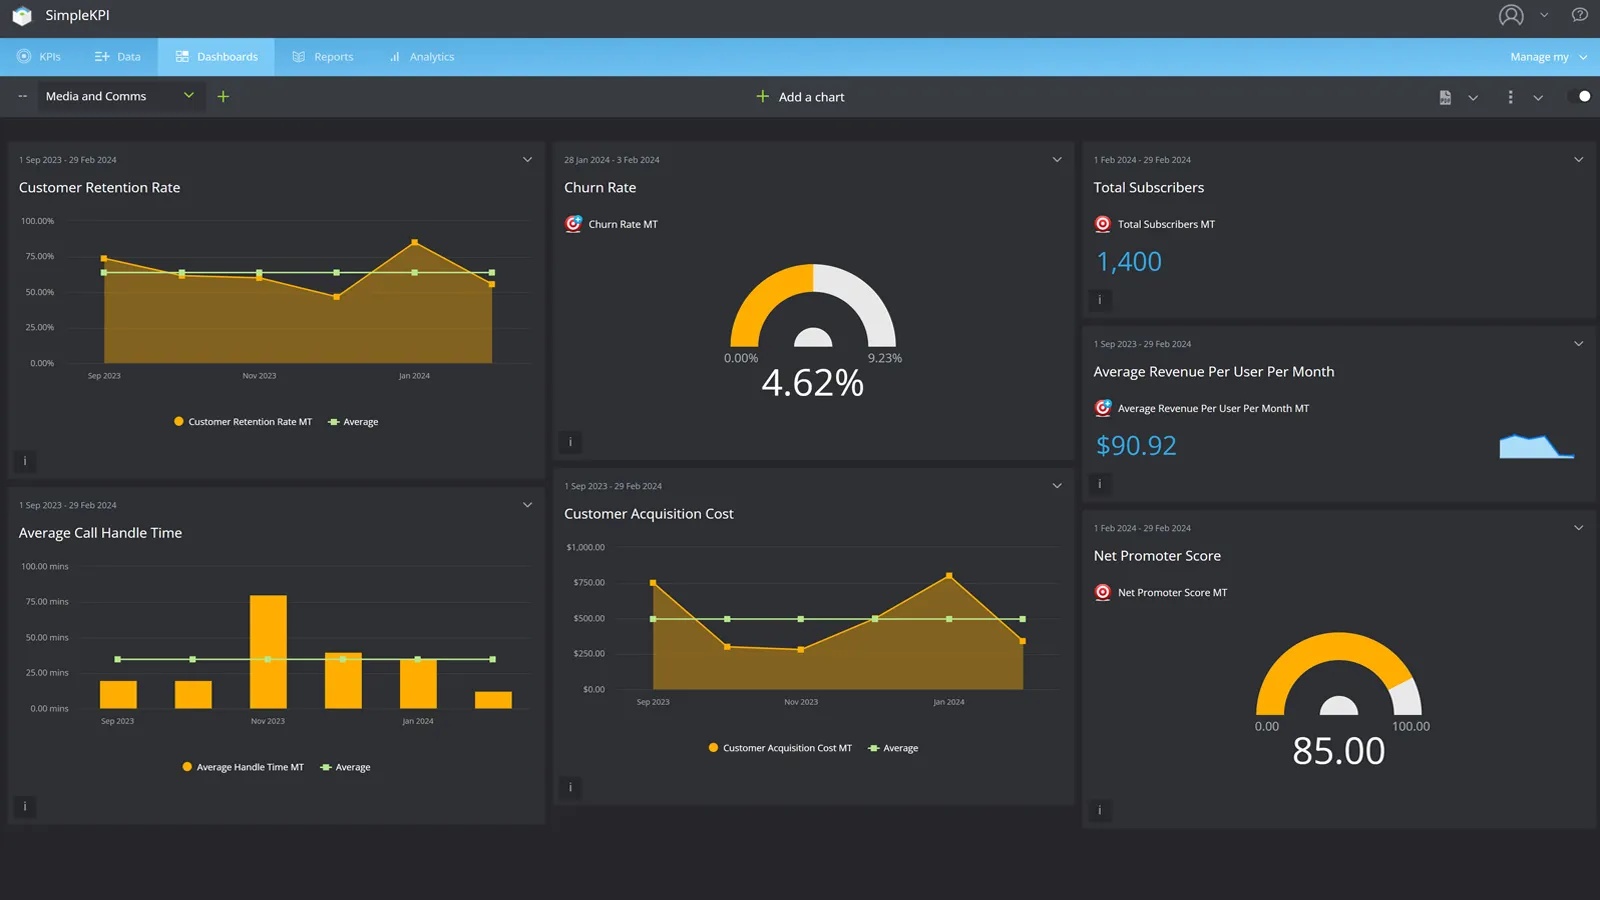Toggle the dark mode switch
Viewport: 1600px width, 900px height.
[x=1580, y=96]
